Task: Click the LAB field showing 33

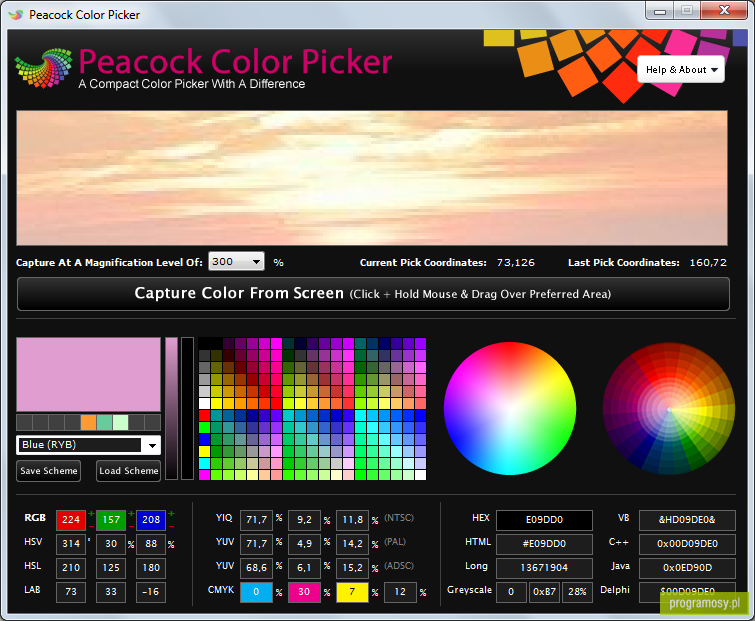Action: pyautogui.click(x=111, y=592)
